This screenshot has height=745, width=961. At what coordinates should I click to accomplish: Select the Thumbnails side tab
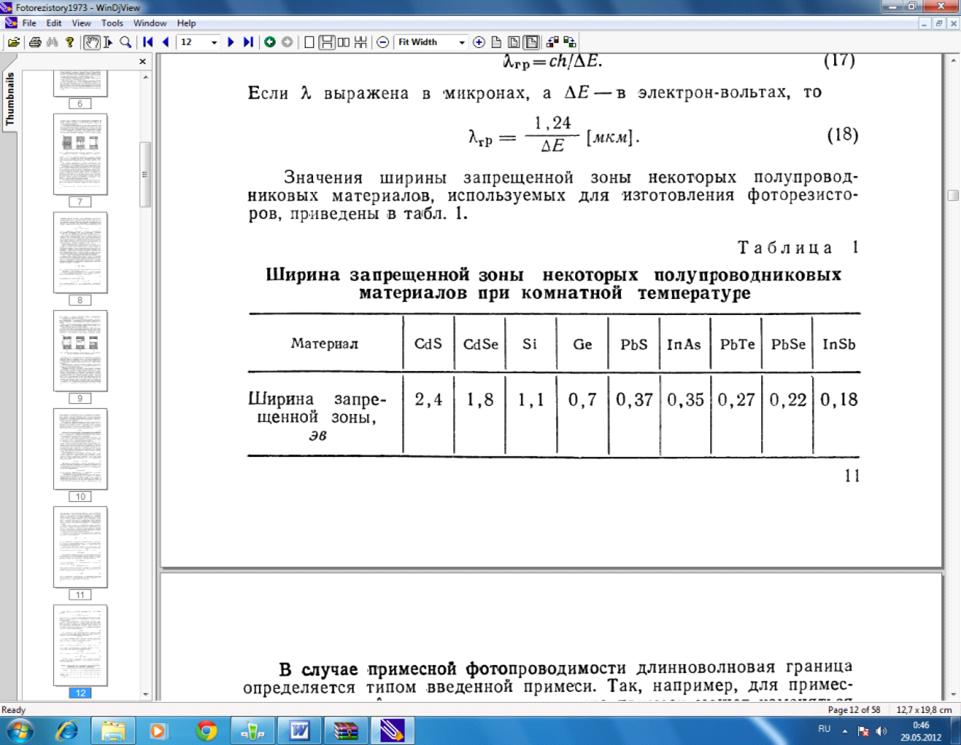(9, 99)
